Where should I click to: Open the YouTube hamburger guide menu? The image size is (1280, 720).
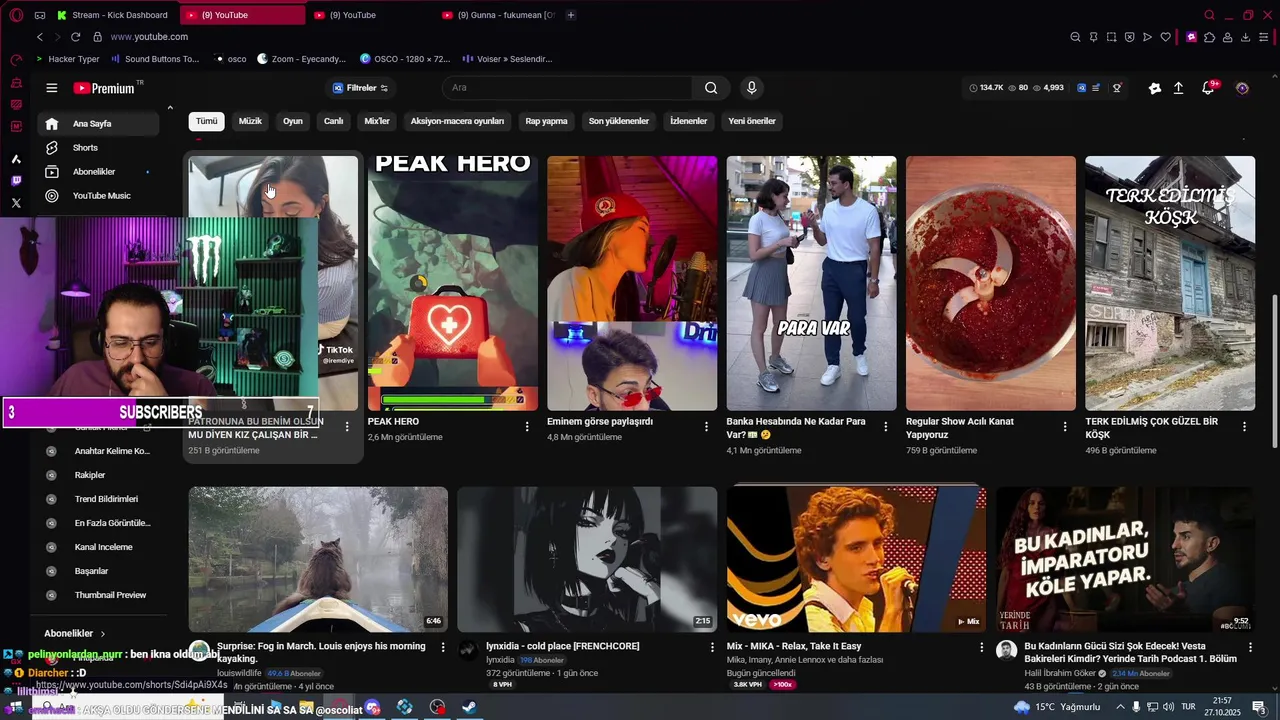coord(52,88)
